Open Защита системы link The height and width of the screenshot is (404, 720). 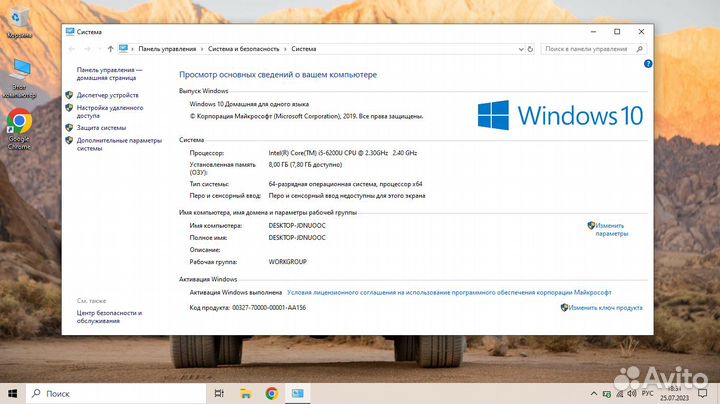point(101,128)
